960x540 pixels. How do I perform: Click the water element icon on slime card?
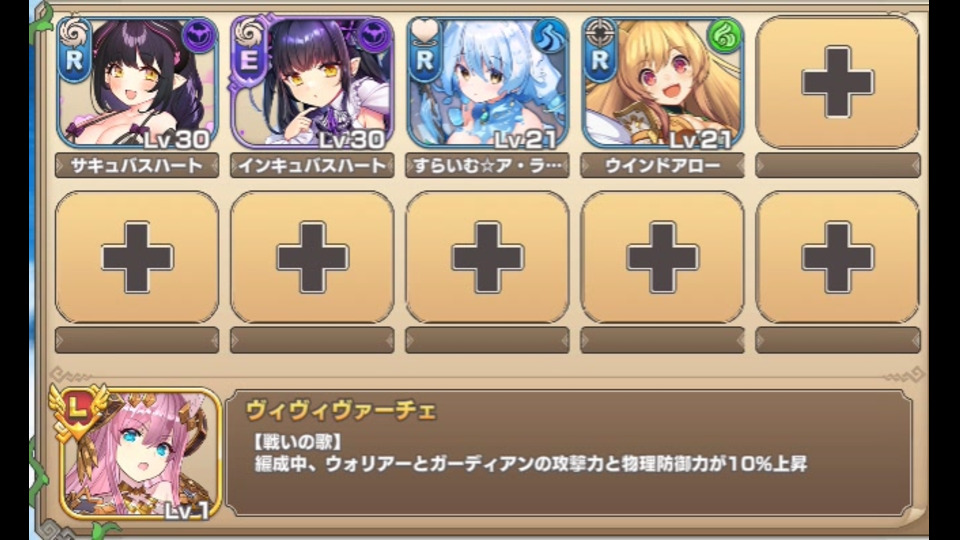(550, 37)
